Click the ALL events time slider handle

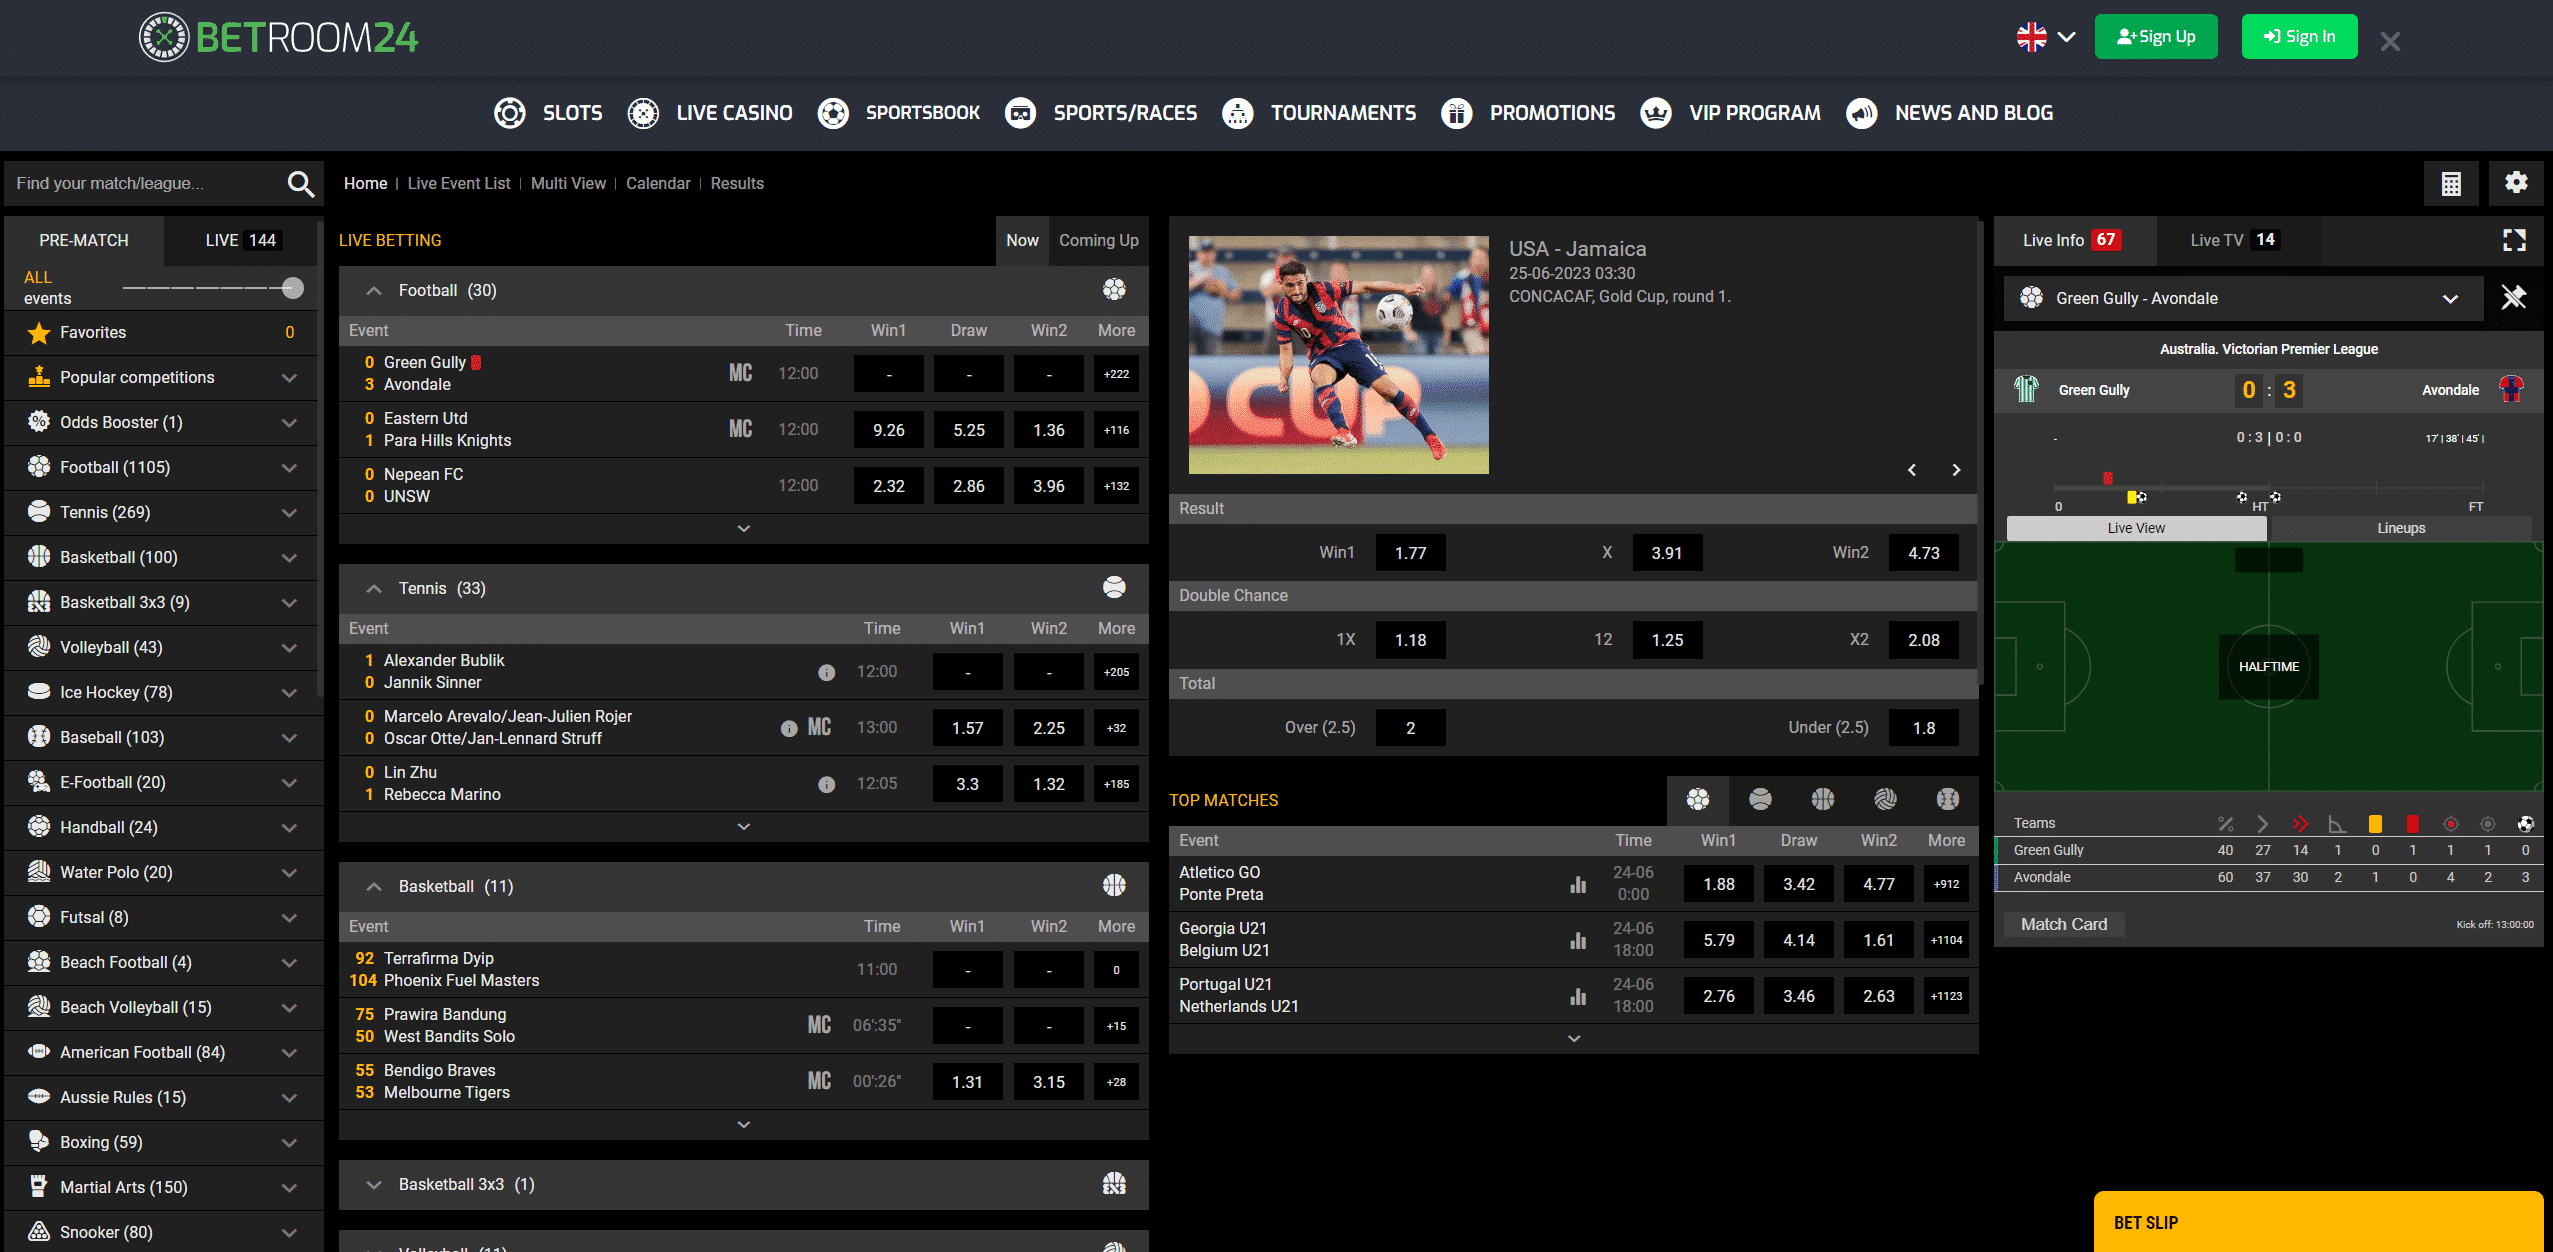[293, 288]
